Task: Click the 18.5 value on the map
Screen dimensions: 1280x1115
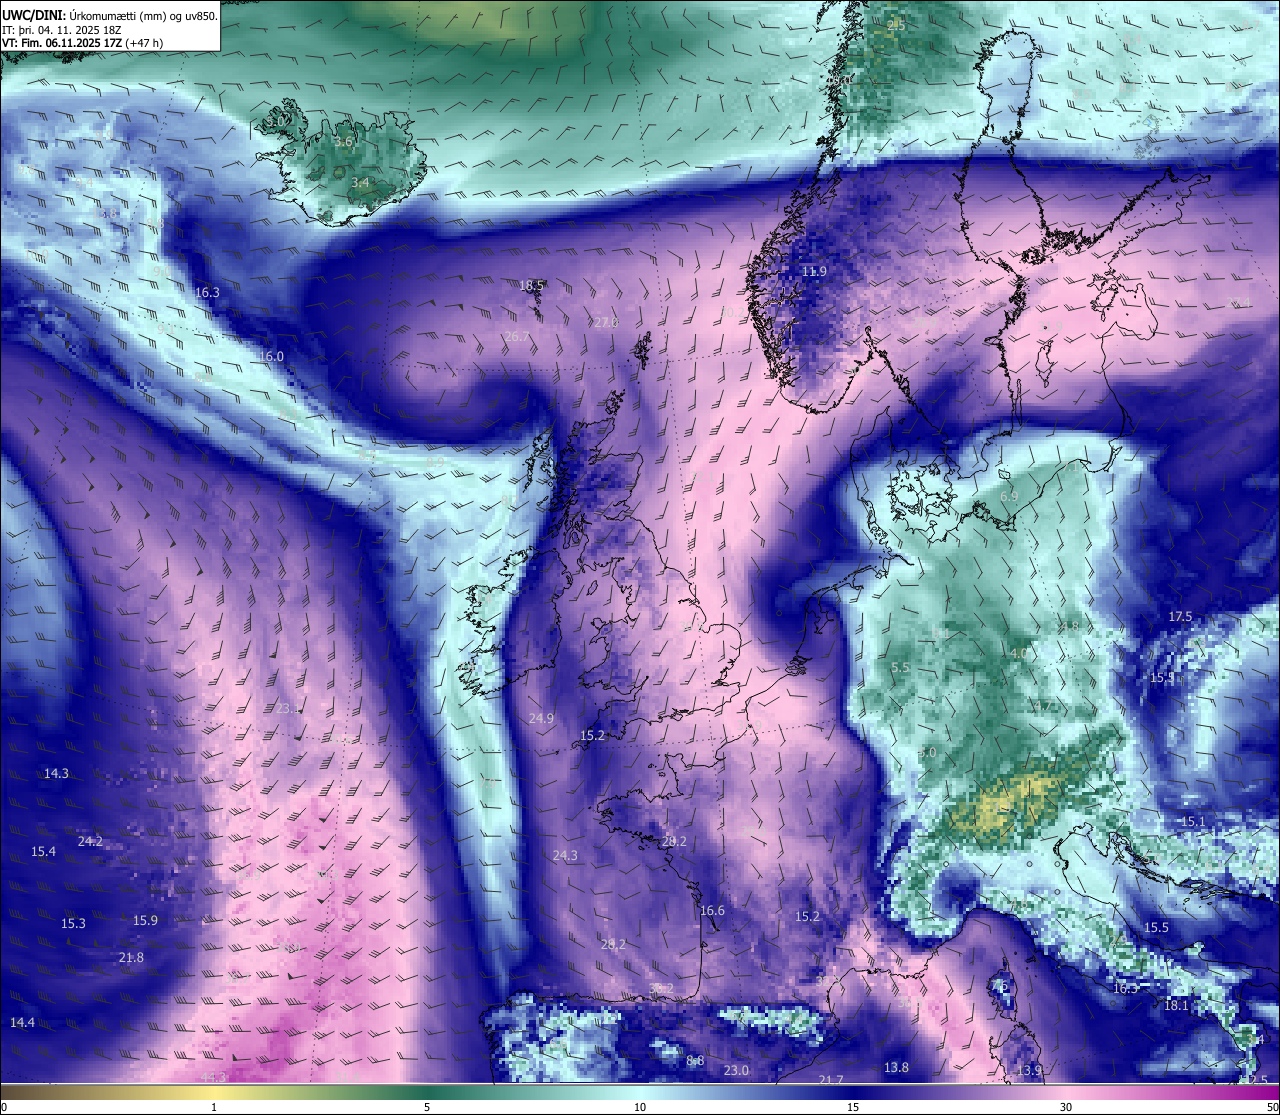Action: pos(531,286)
